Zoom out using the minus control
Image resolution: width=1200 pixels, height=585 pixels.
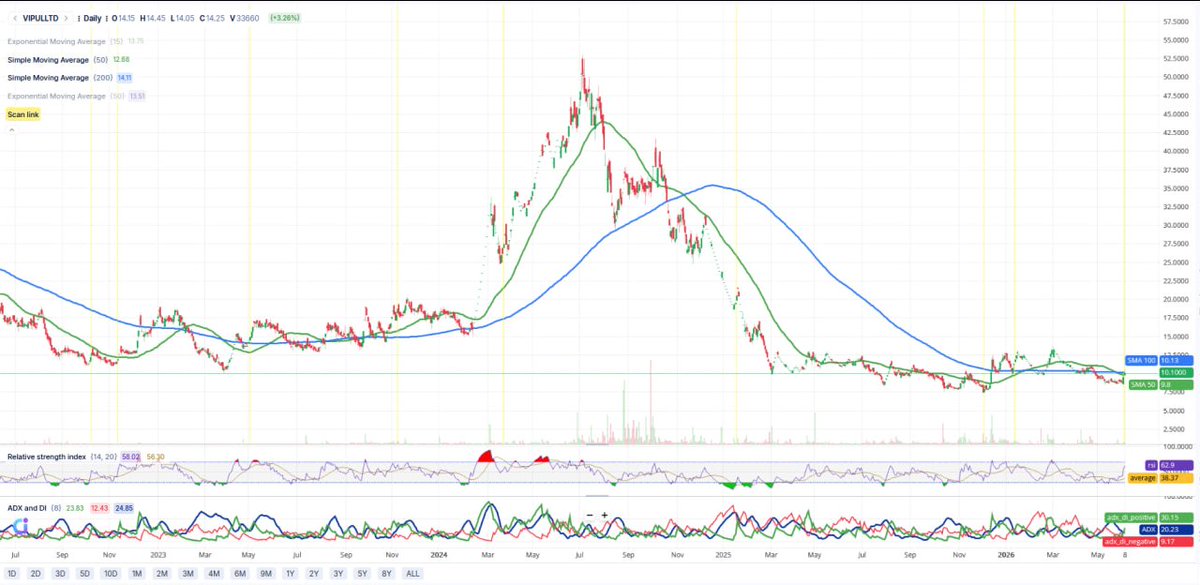tap(590, 515)
